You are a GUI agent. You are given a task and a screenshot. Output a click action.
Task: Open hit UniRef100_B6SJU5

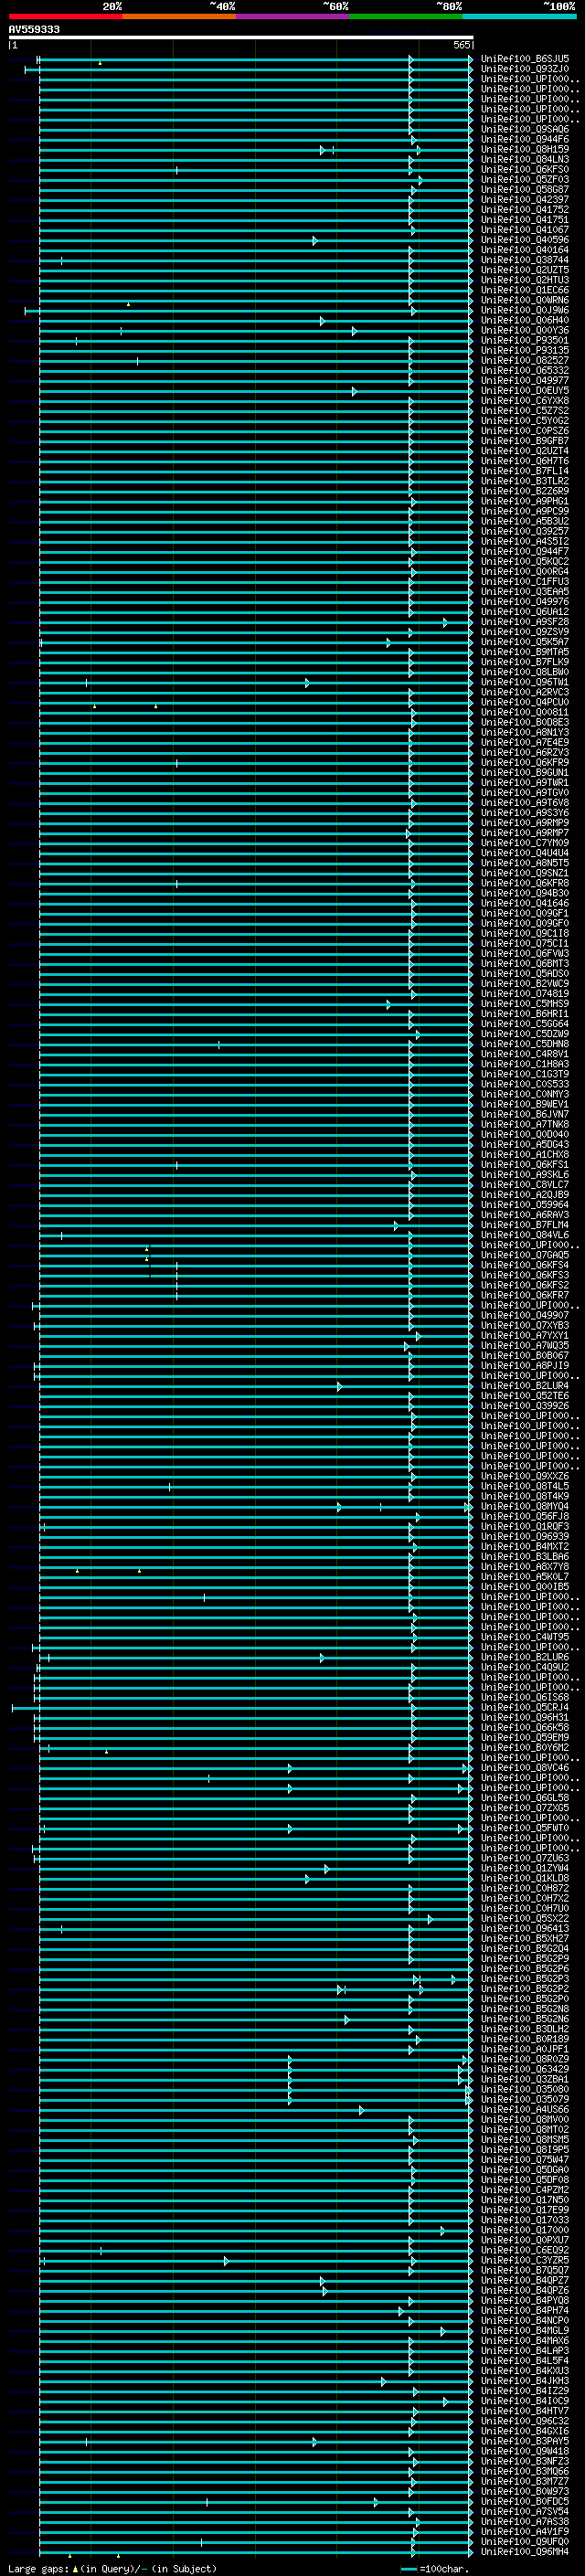pyautogui.click(x=525, y=59)
